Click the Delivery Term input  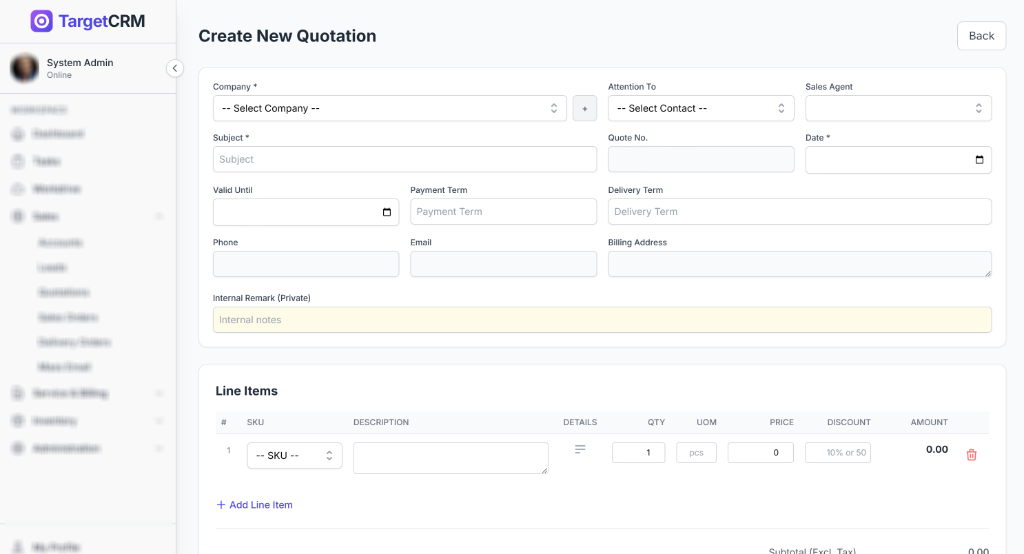coord(799,212)
